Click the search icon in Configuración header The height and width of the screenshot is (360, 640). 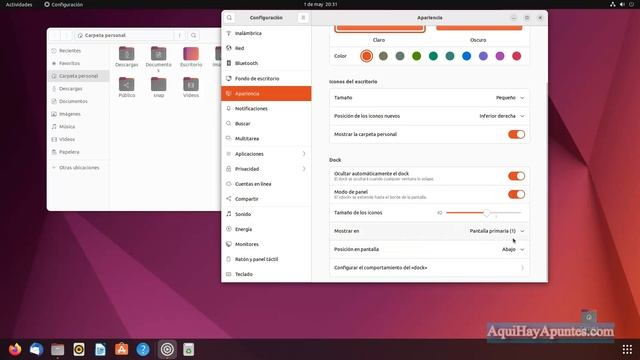(x=229, y=18)
